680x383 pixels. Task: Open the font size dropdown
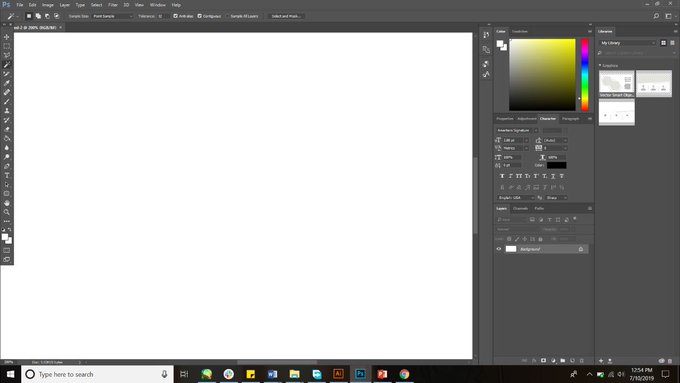(x=526, y=141)
